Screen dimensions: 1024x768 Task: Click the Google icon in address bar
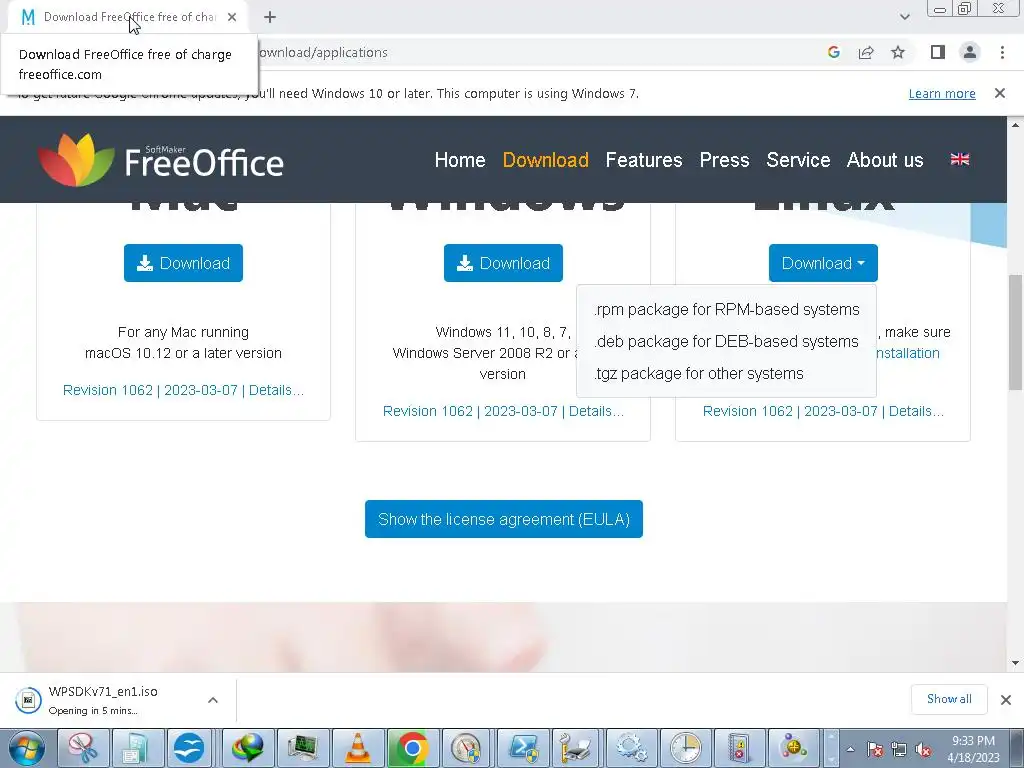click(x=834, y=52)
